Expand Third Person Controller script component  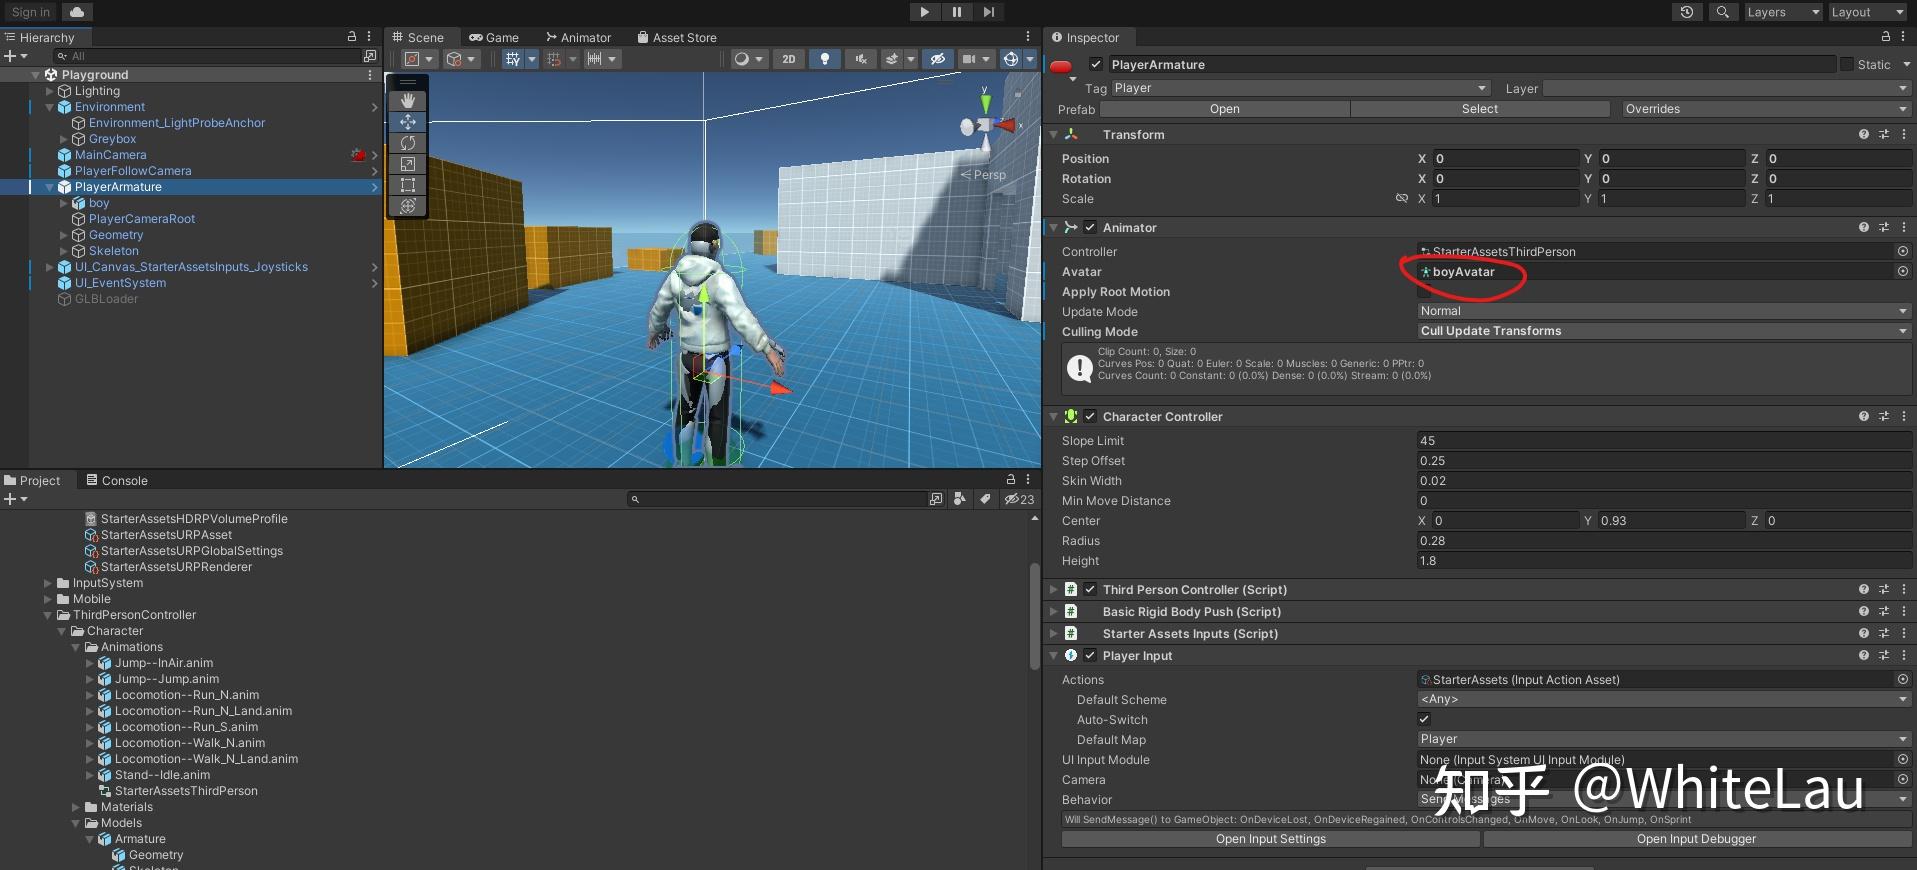tap(1053, 590)
